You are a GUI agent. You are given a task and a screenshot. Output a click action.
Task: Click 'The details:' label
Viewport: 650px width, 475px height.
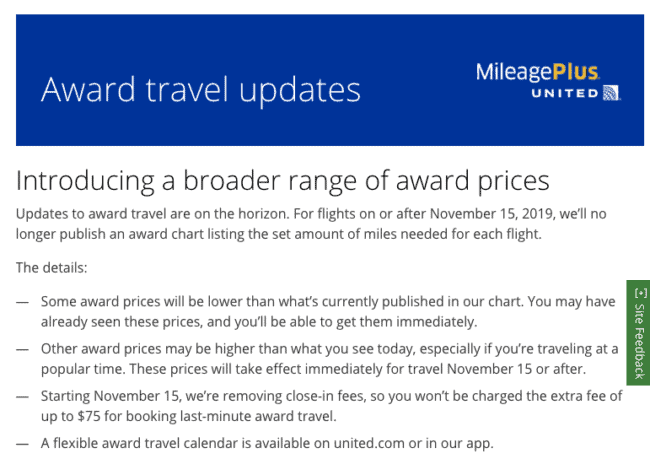[x=52, y=268]
